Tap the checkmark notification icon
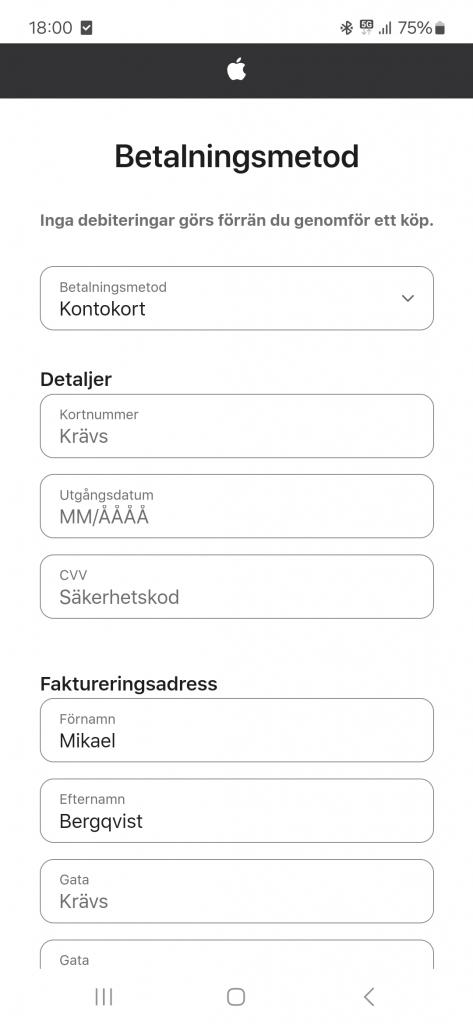The width and height of the screenshot is (473, 1024). pos(86,27)
